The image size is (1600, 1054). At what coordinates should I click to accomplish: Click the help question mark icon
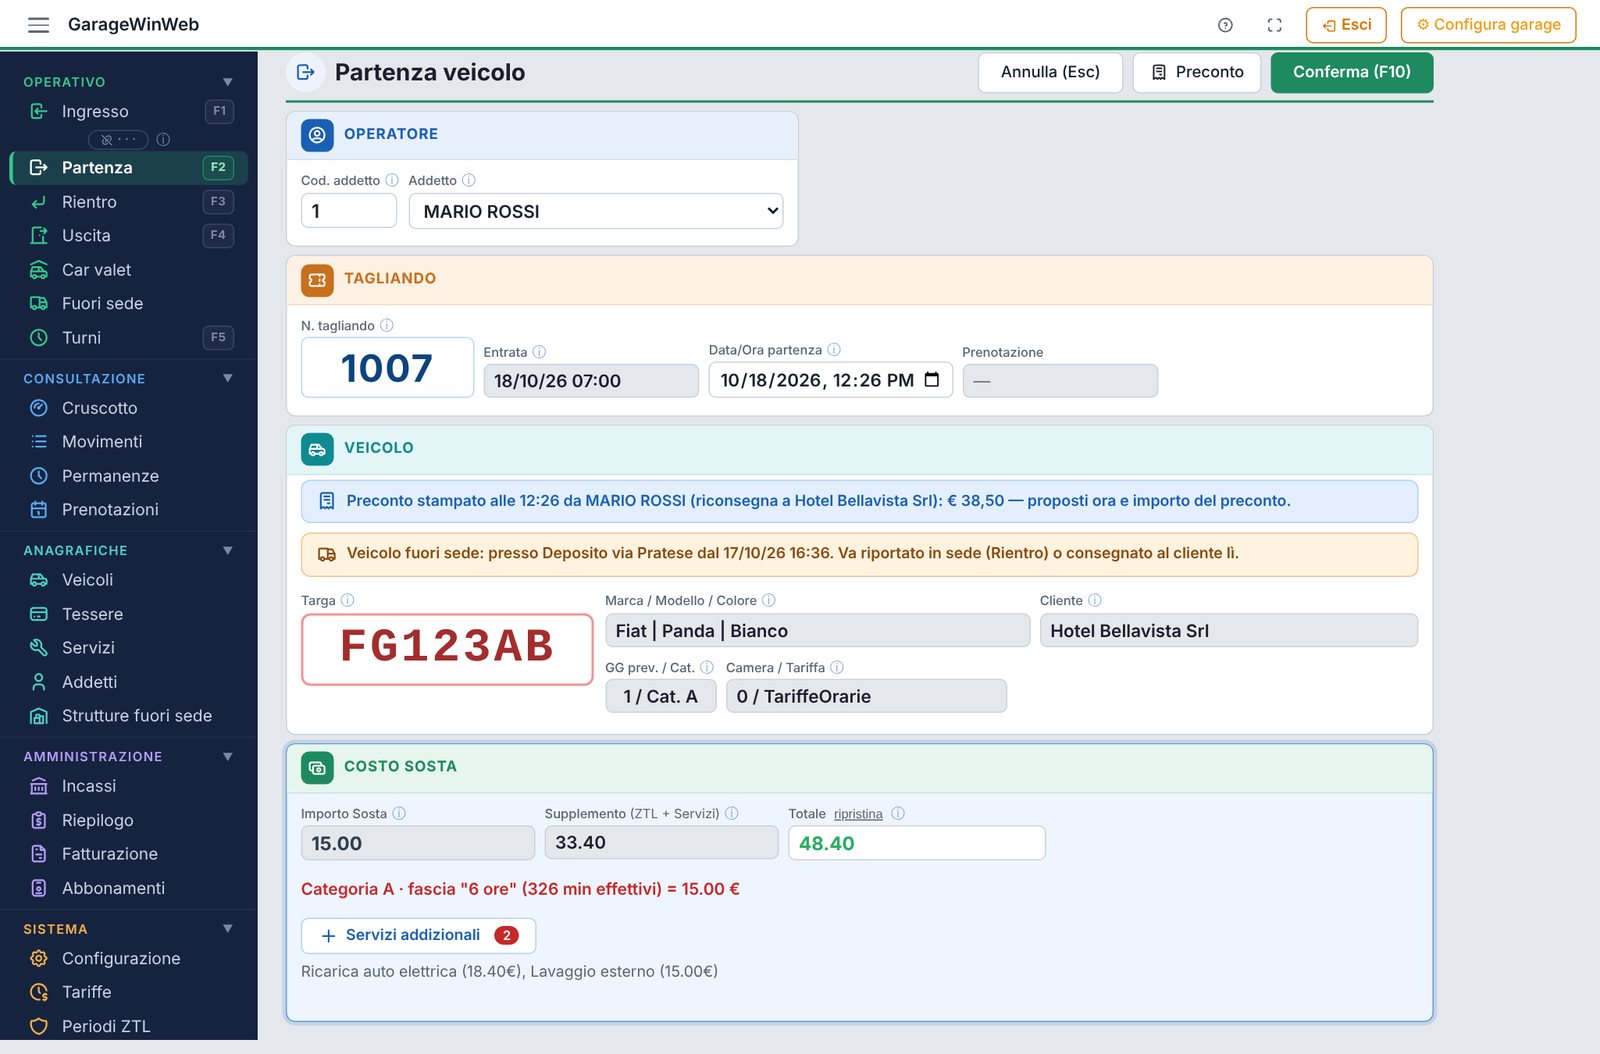pyautogui.click(x=1225, y=25)
